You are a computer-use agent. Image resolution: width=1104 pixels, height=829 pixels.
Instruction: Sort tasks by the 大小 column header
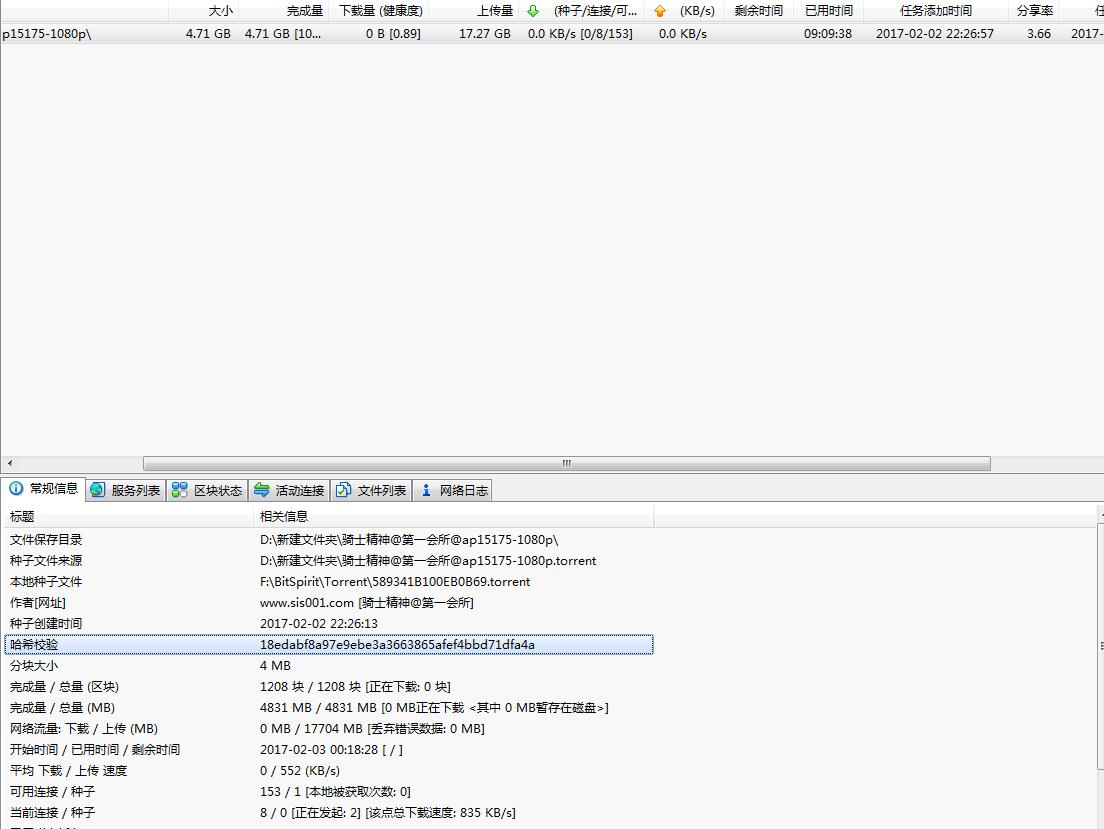[220, 11]
